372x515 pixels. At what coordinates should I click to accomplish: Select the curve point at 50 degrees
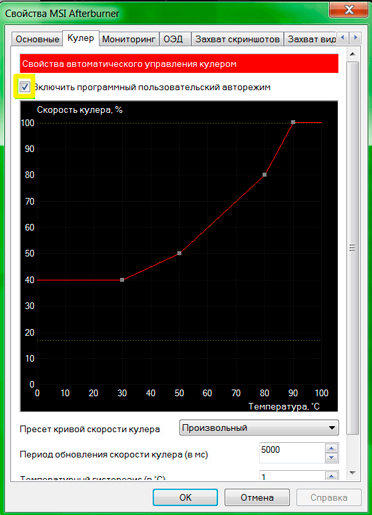[179, 253]
